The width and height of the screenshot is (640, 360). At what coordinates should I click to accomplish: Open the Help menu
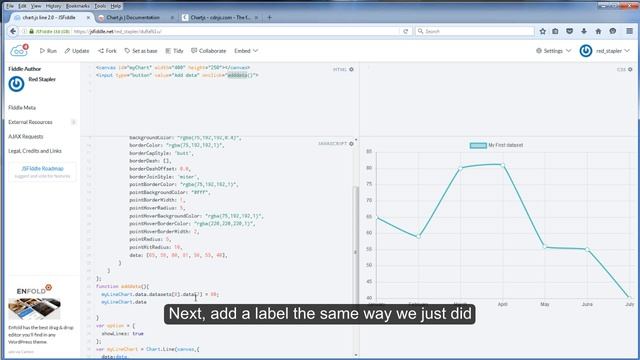(116, 6)
